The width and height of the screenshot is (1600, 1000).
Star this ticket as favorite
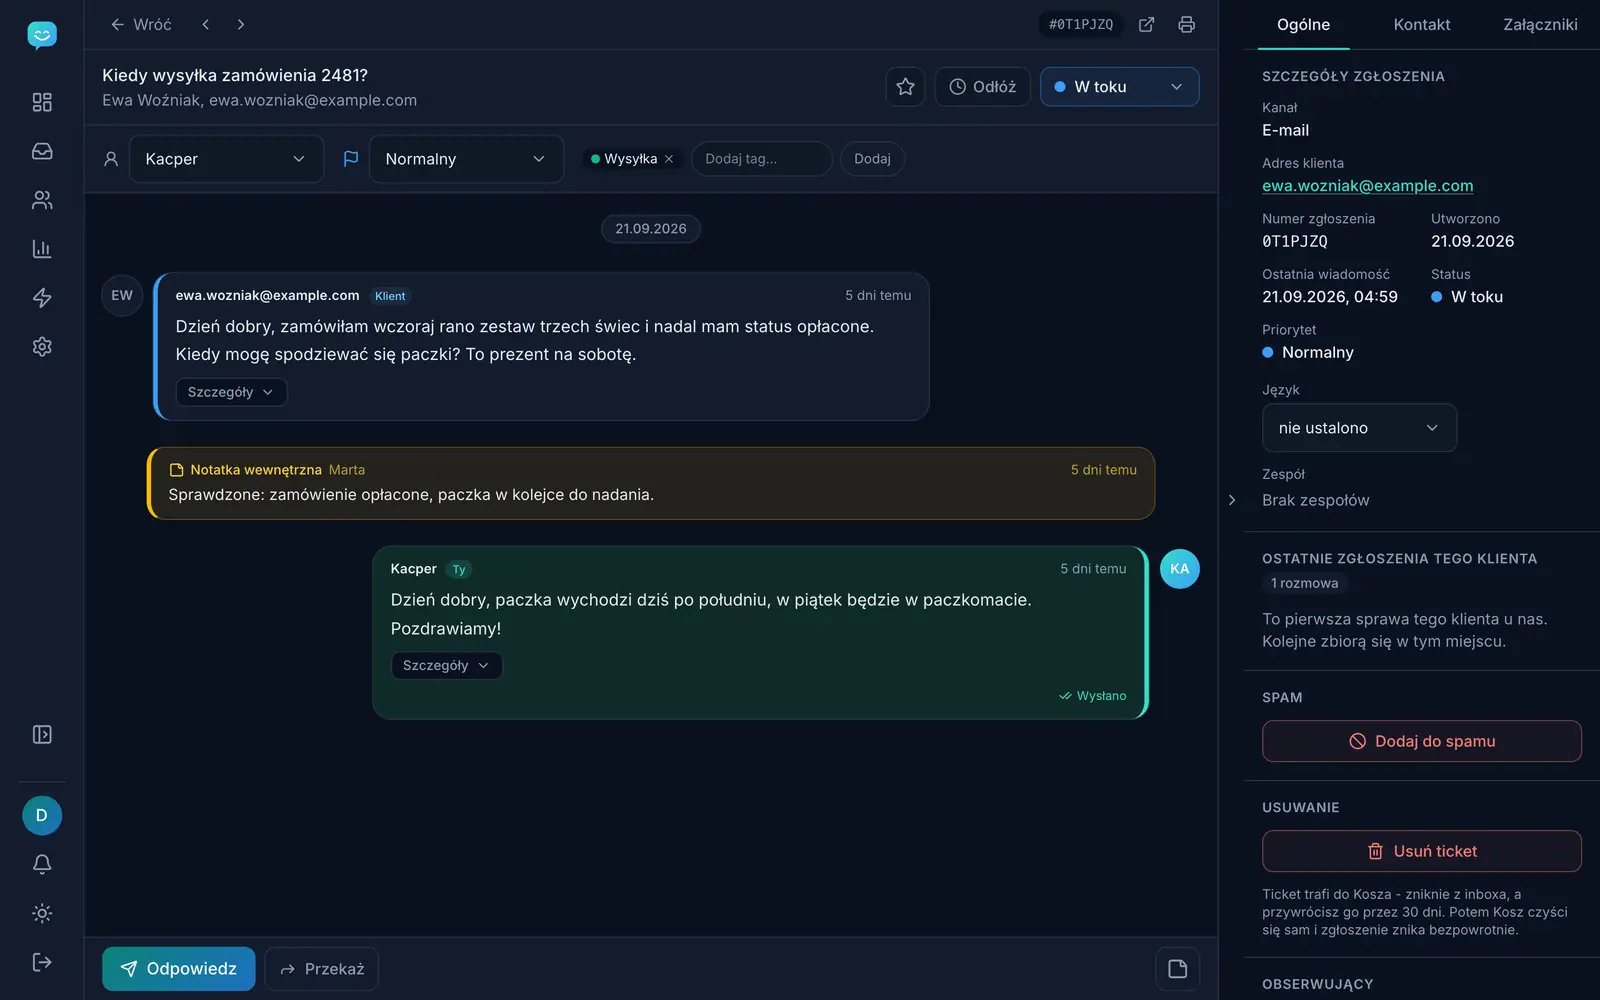pyautogui.click(x=905, y=87)
